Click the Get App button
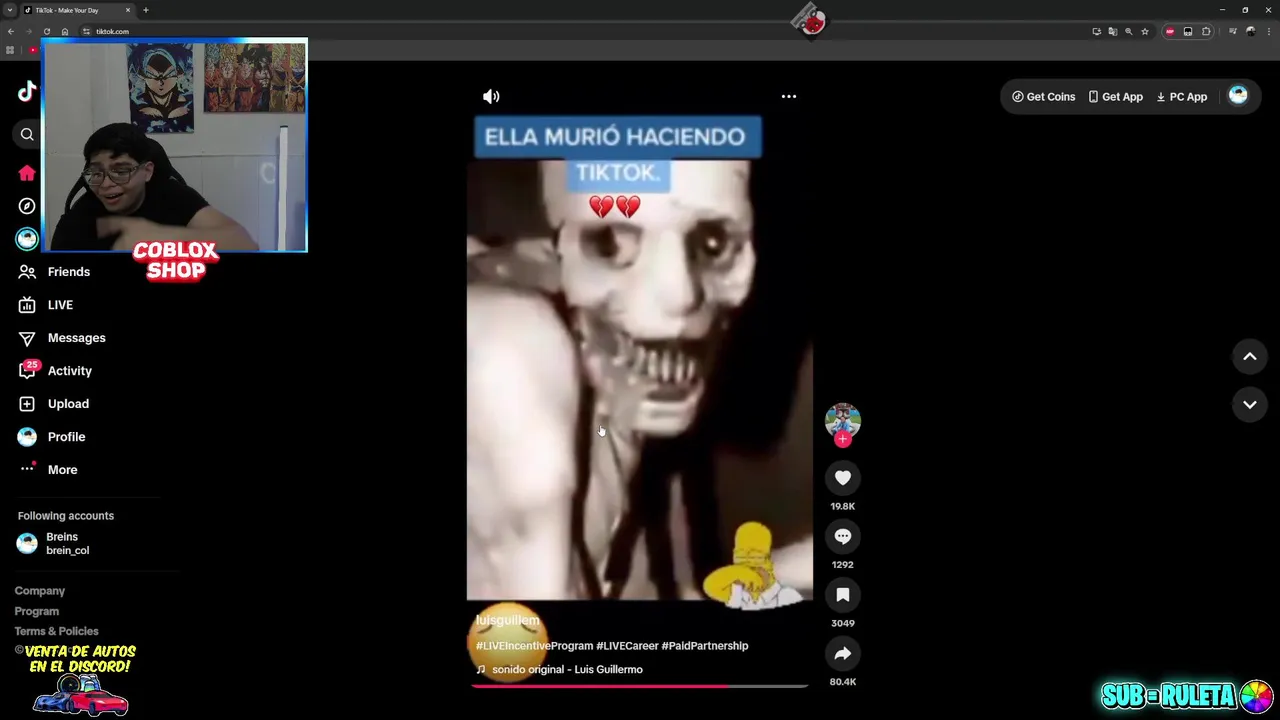 (1116, 97)
